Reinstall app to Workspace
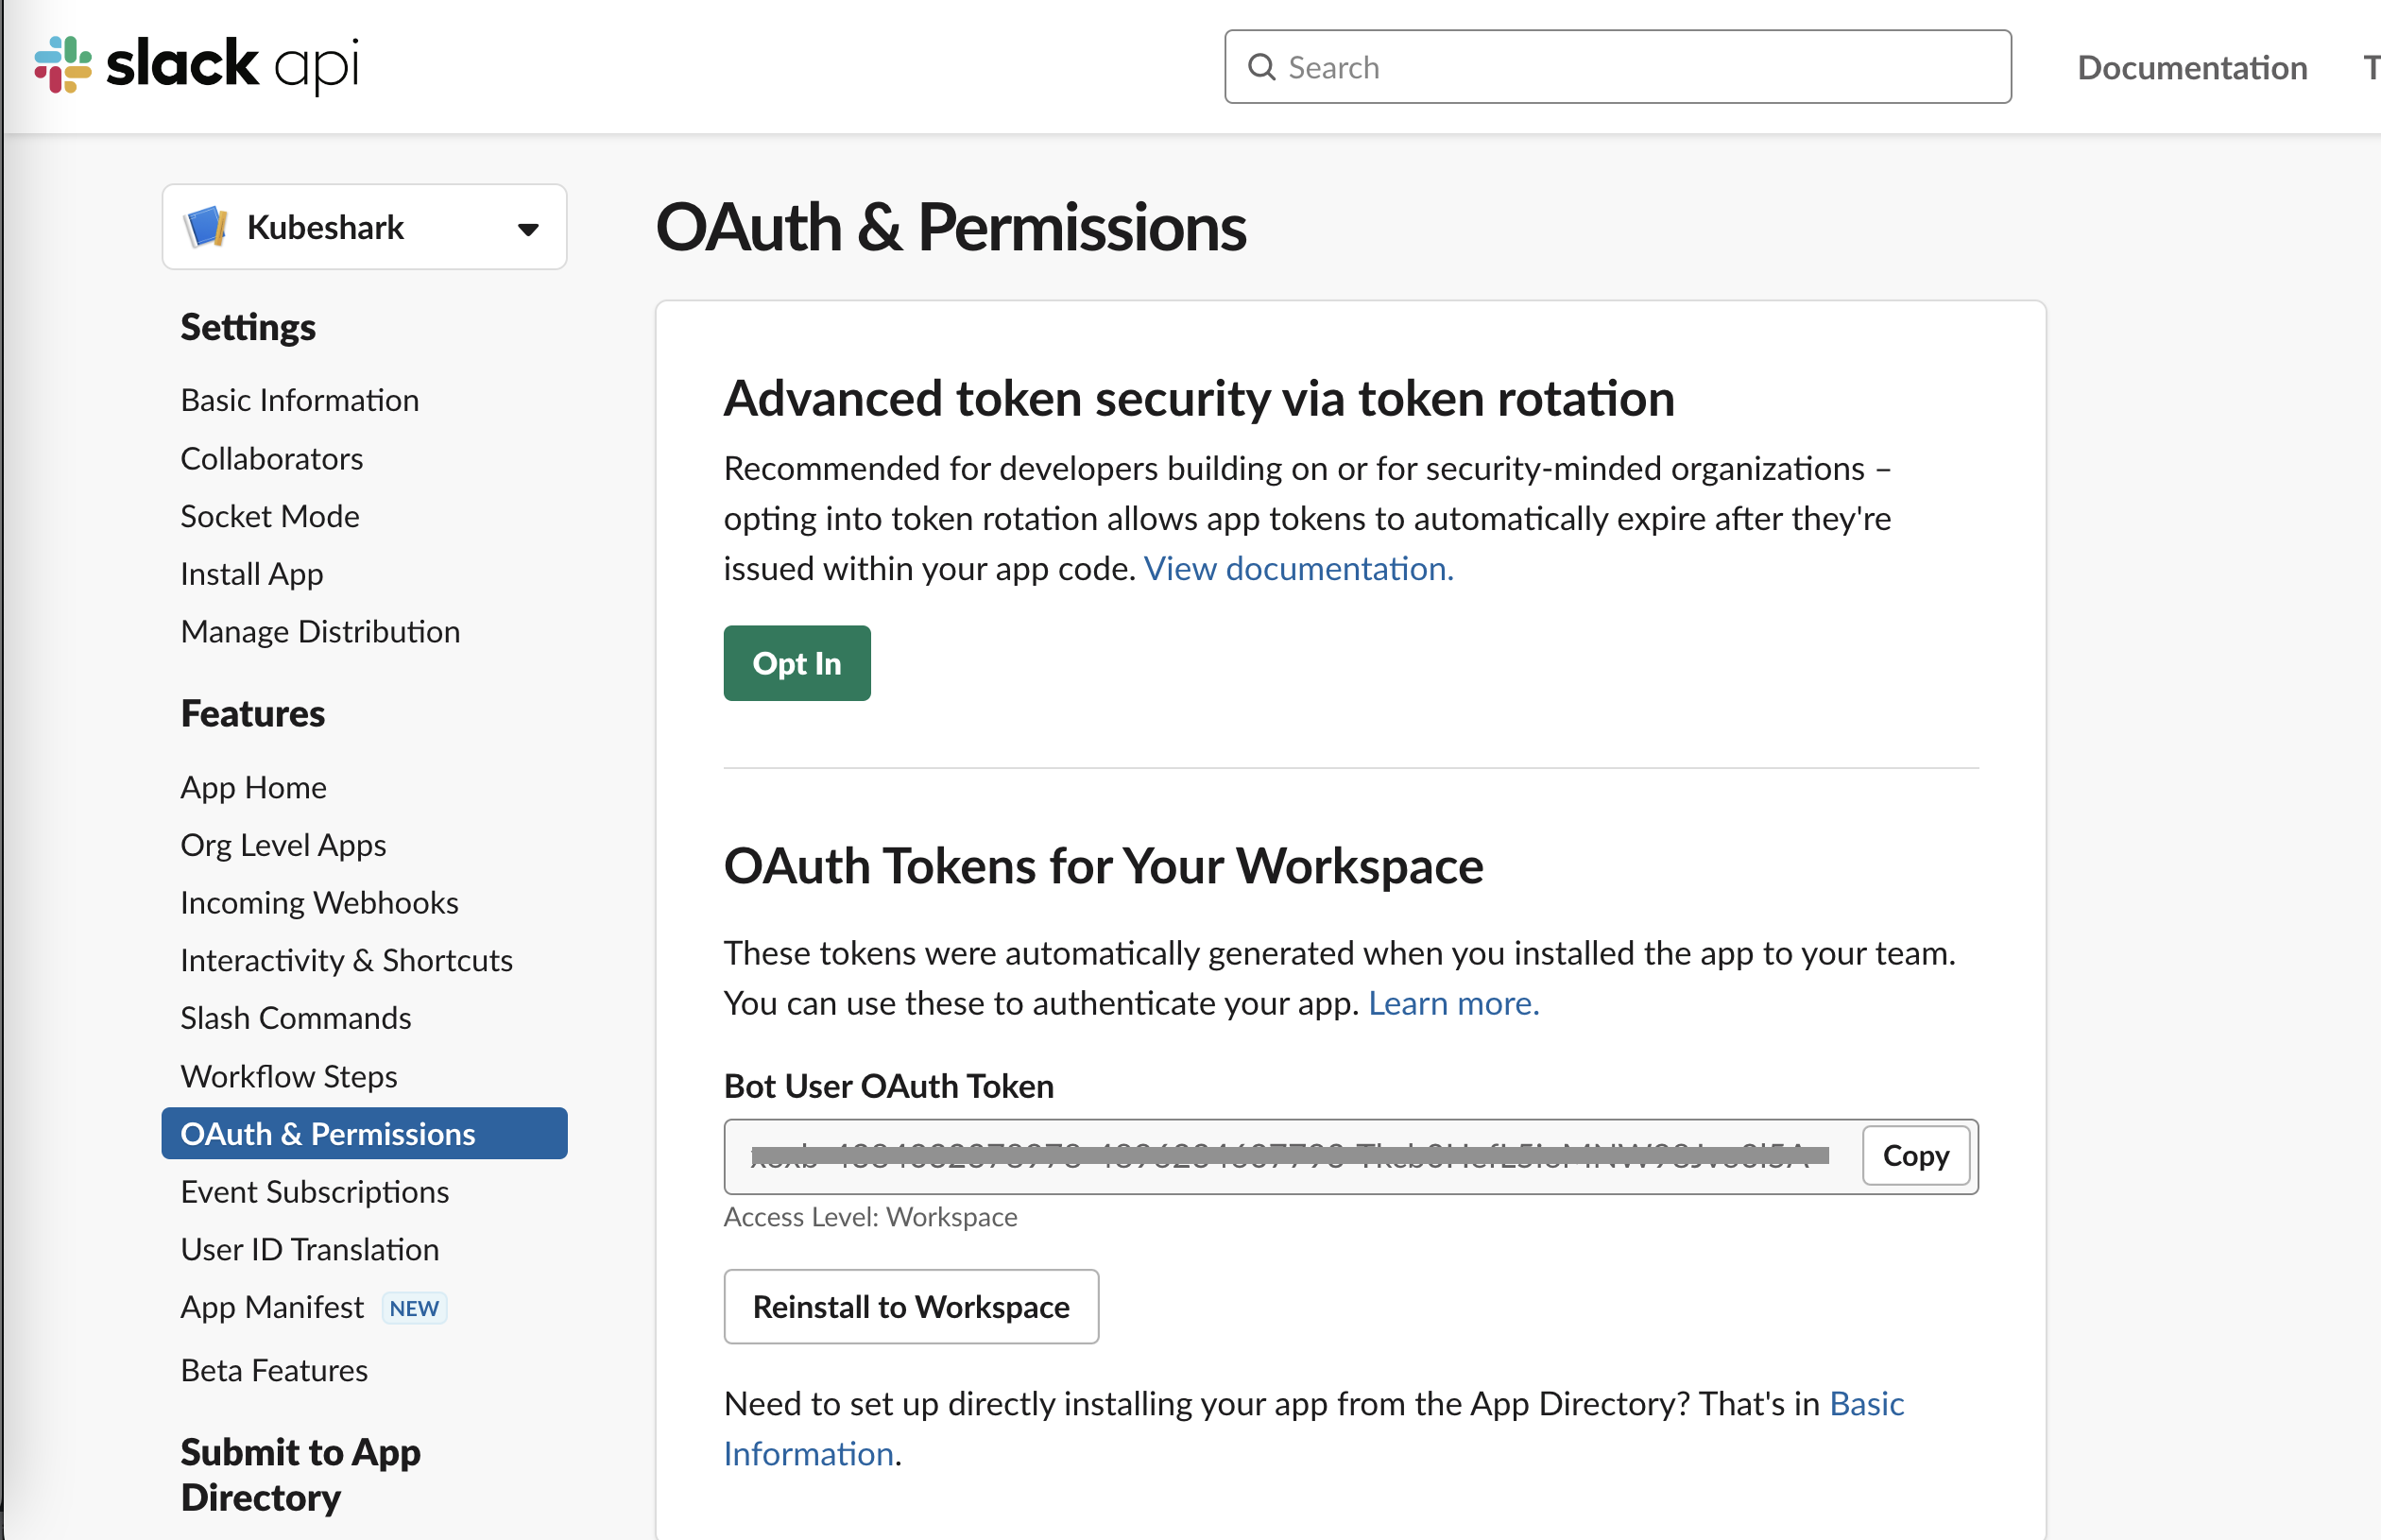 [910, 1306]
